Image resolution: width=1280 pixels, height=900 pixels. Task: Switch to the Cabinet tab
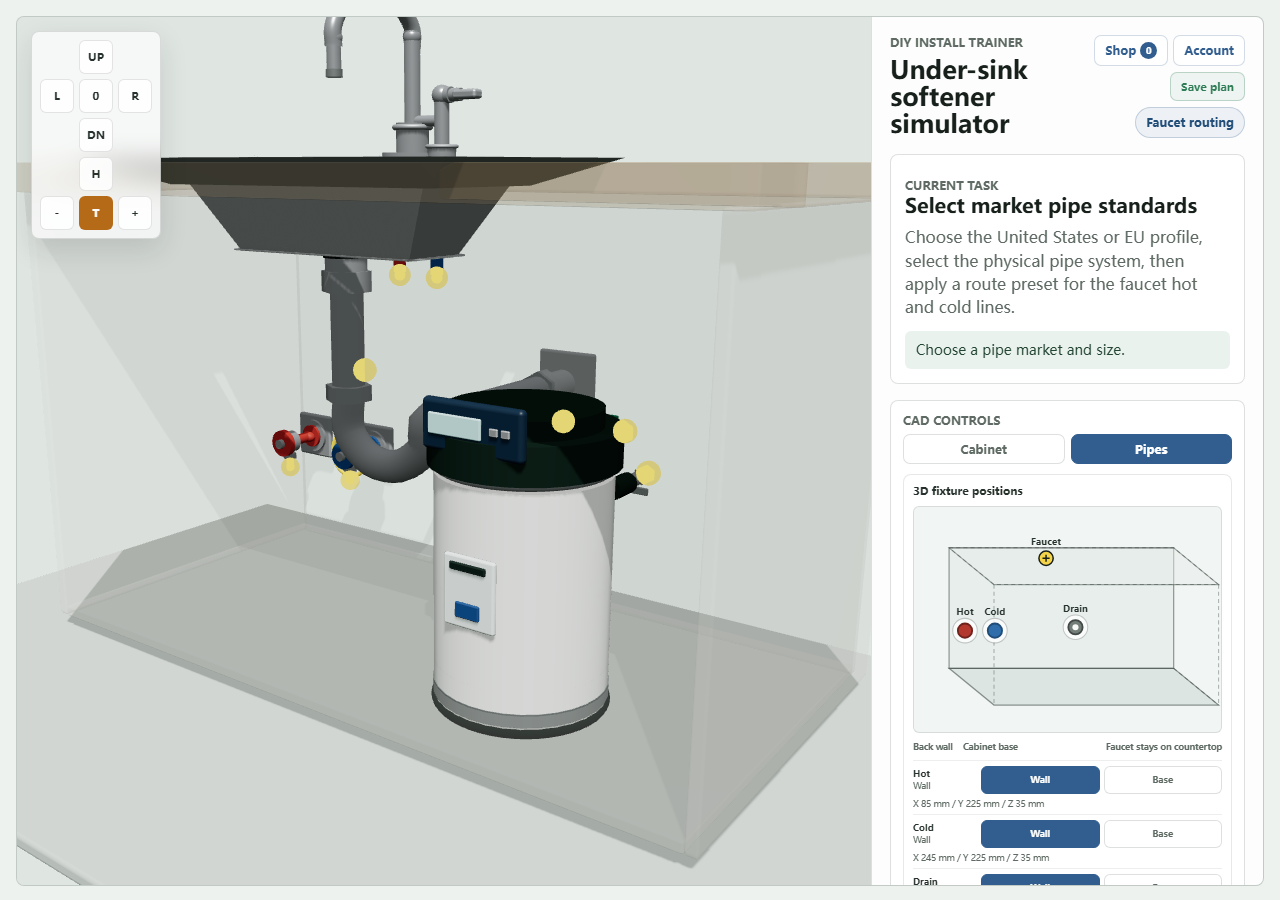click(984, 449)
